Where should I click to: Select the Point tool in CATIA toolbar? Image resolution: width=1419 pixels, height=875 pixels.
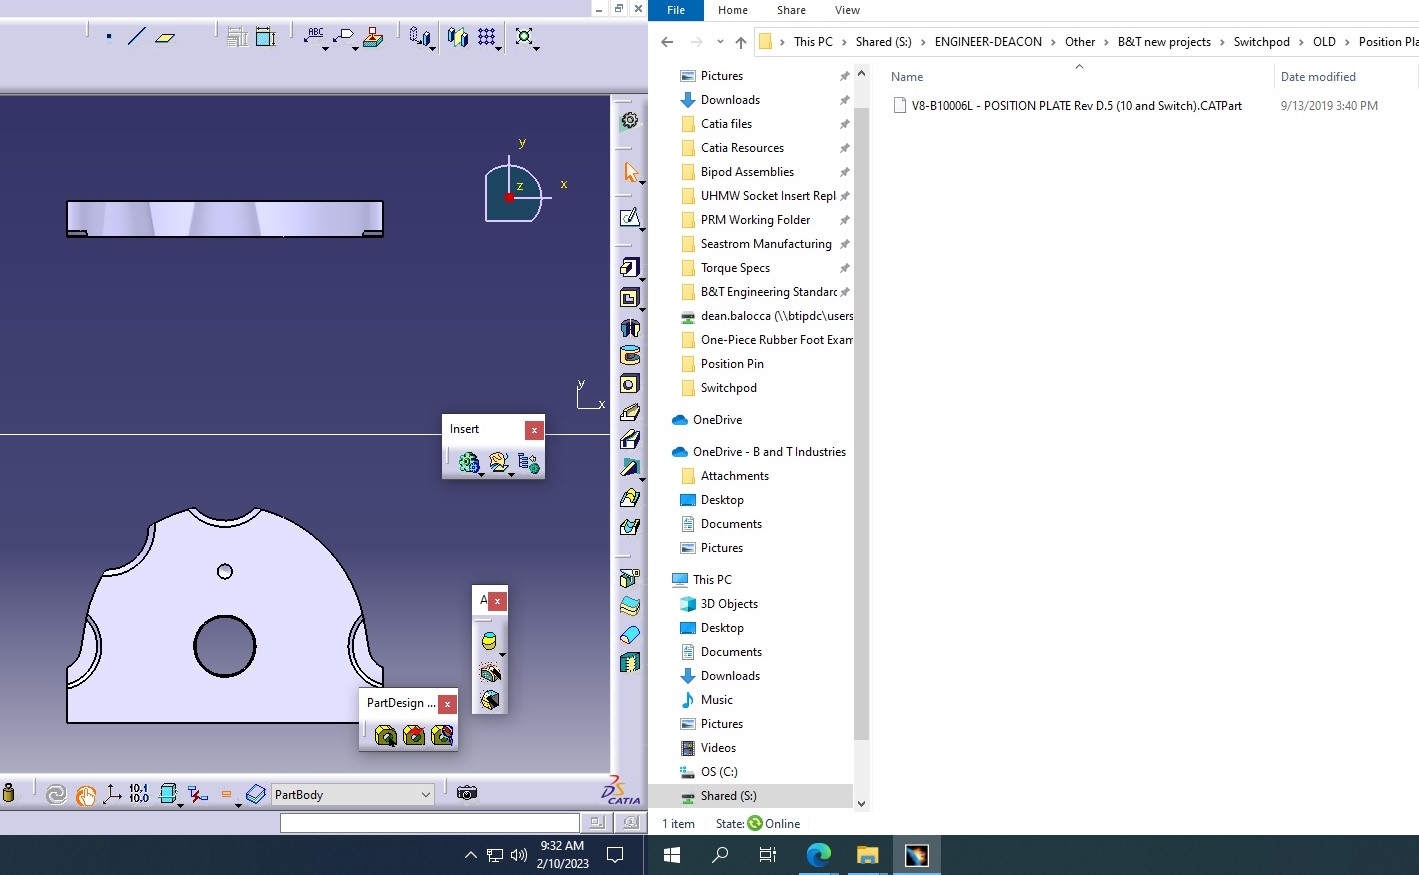tap(109, 37)
